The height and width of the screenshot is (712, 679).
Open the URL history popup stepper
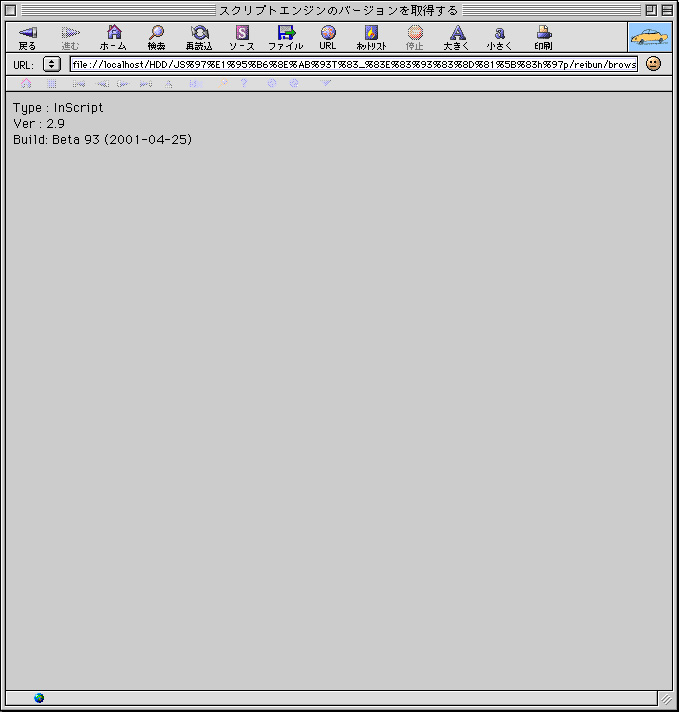[52, 64]
